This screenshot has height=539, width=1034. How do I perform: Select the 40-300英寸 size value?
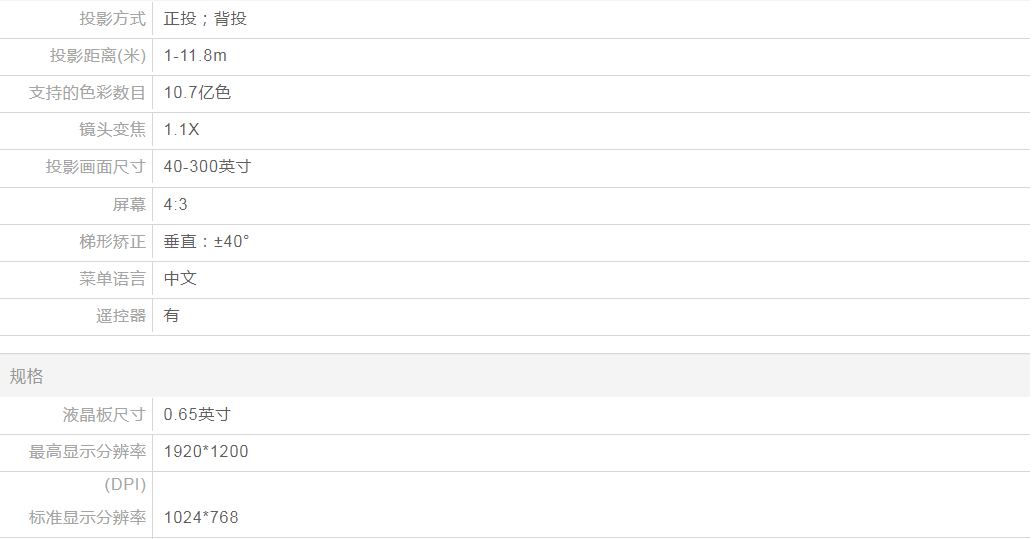point(207,167)
